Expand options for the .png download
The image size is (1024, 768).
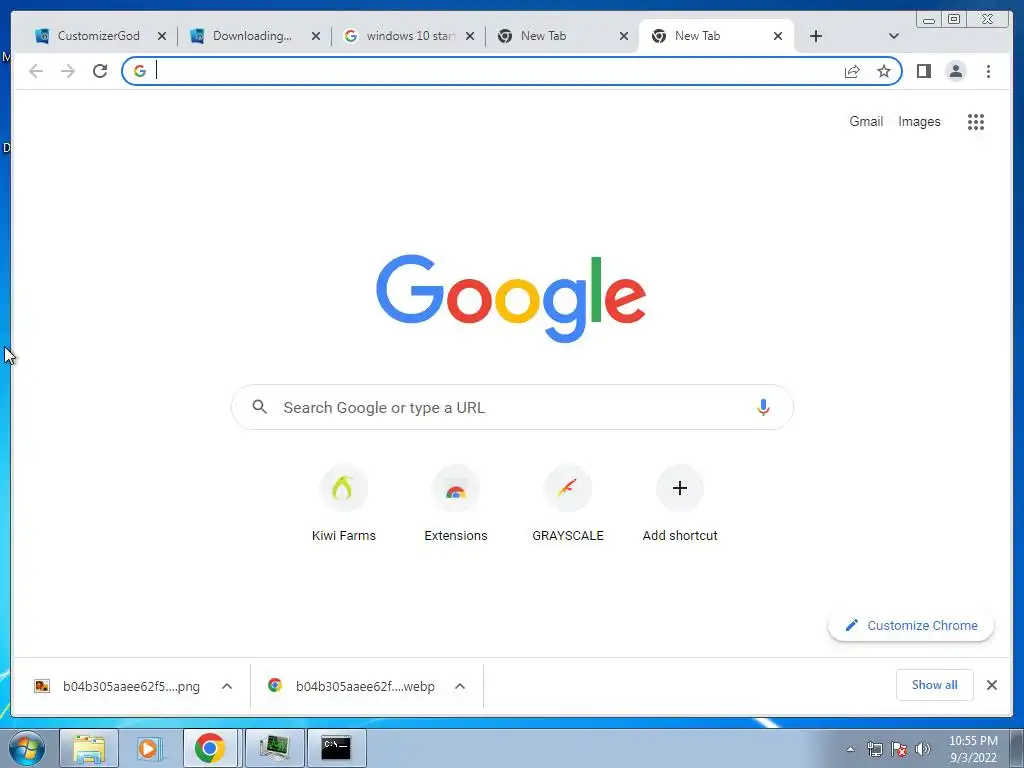227,686
